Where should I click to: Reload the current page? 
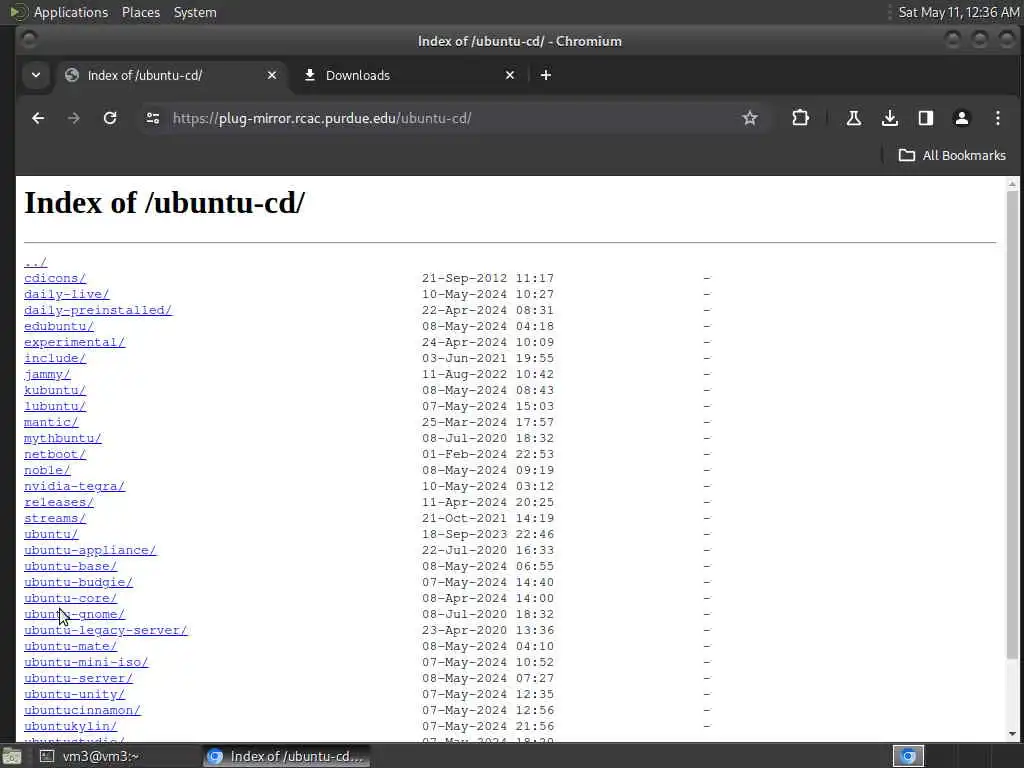(x=110, y=118)
